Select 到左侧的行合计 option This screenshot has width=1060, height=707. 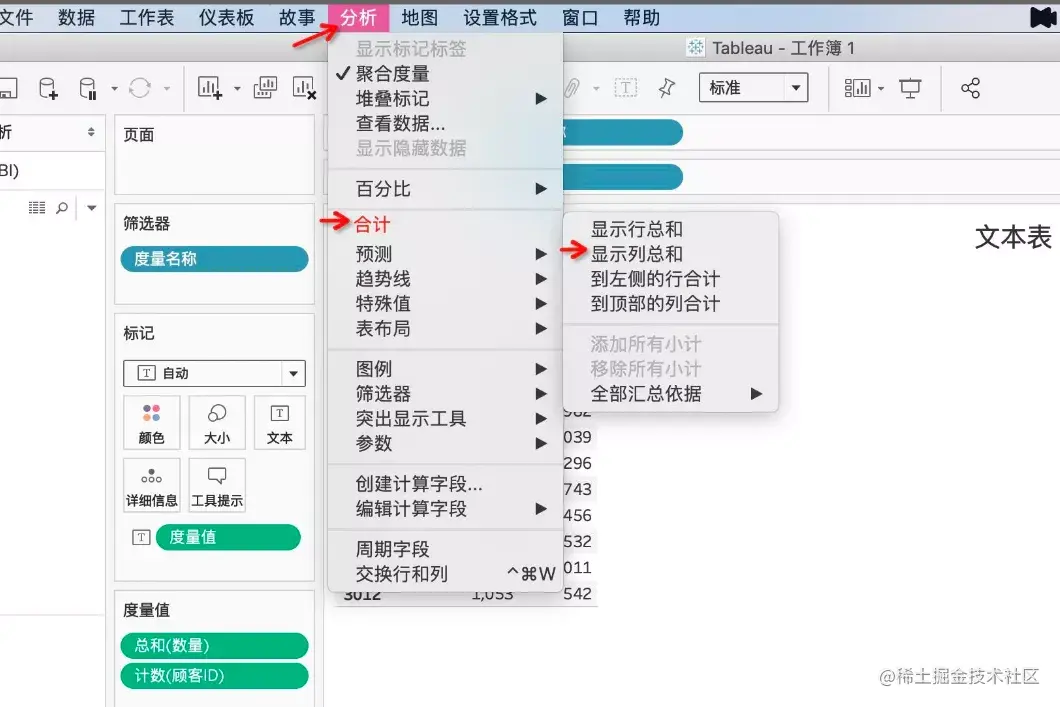671,279
